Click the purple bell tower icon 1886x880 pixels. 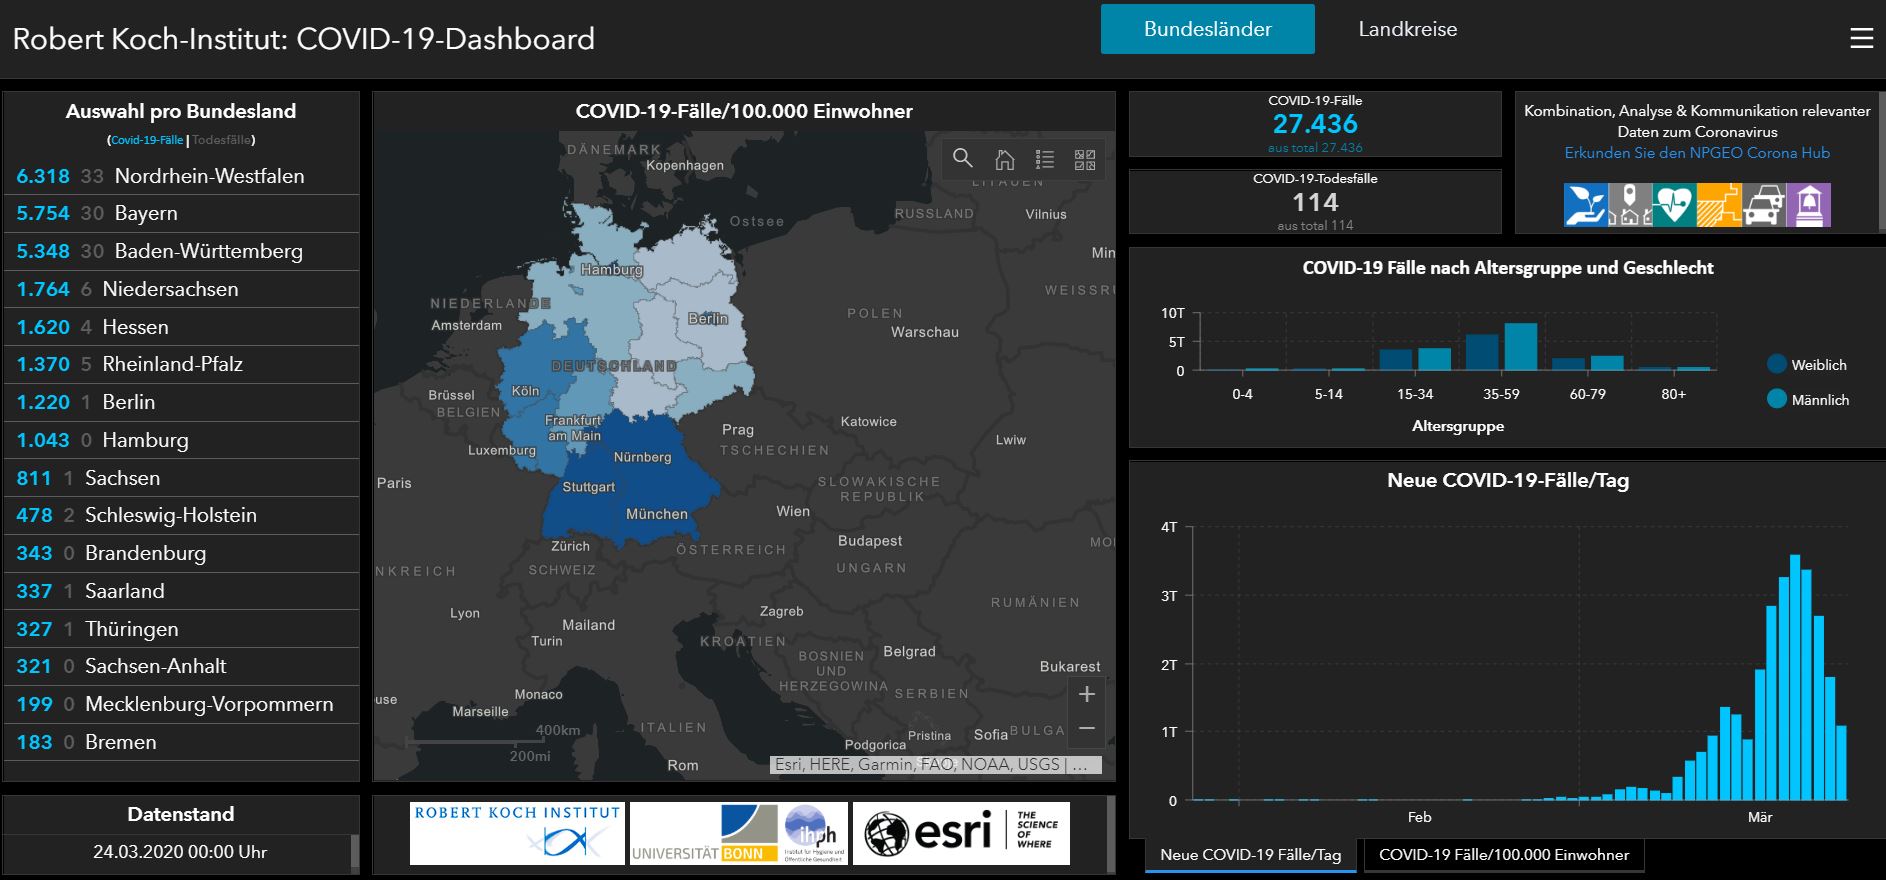(1809, 204)
